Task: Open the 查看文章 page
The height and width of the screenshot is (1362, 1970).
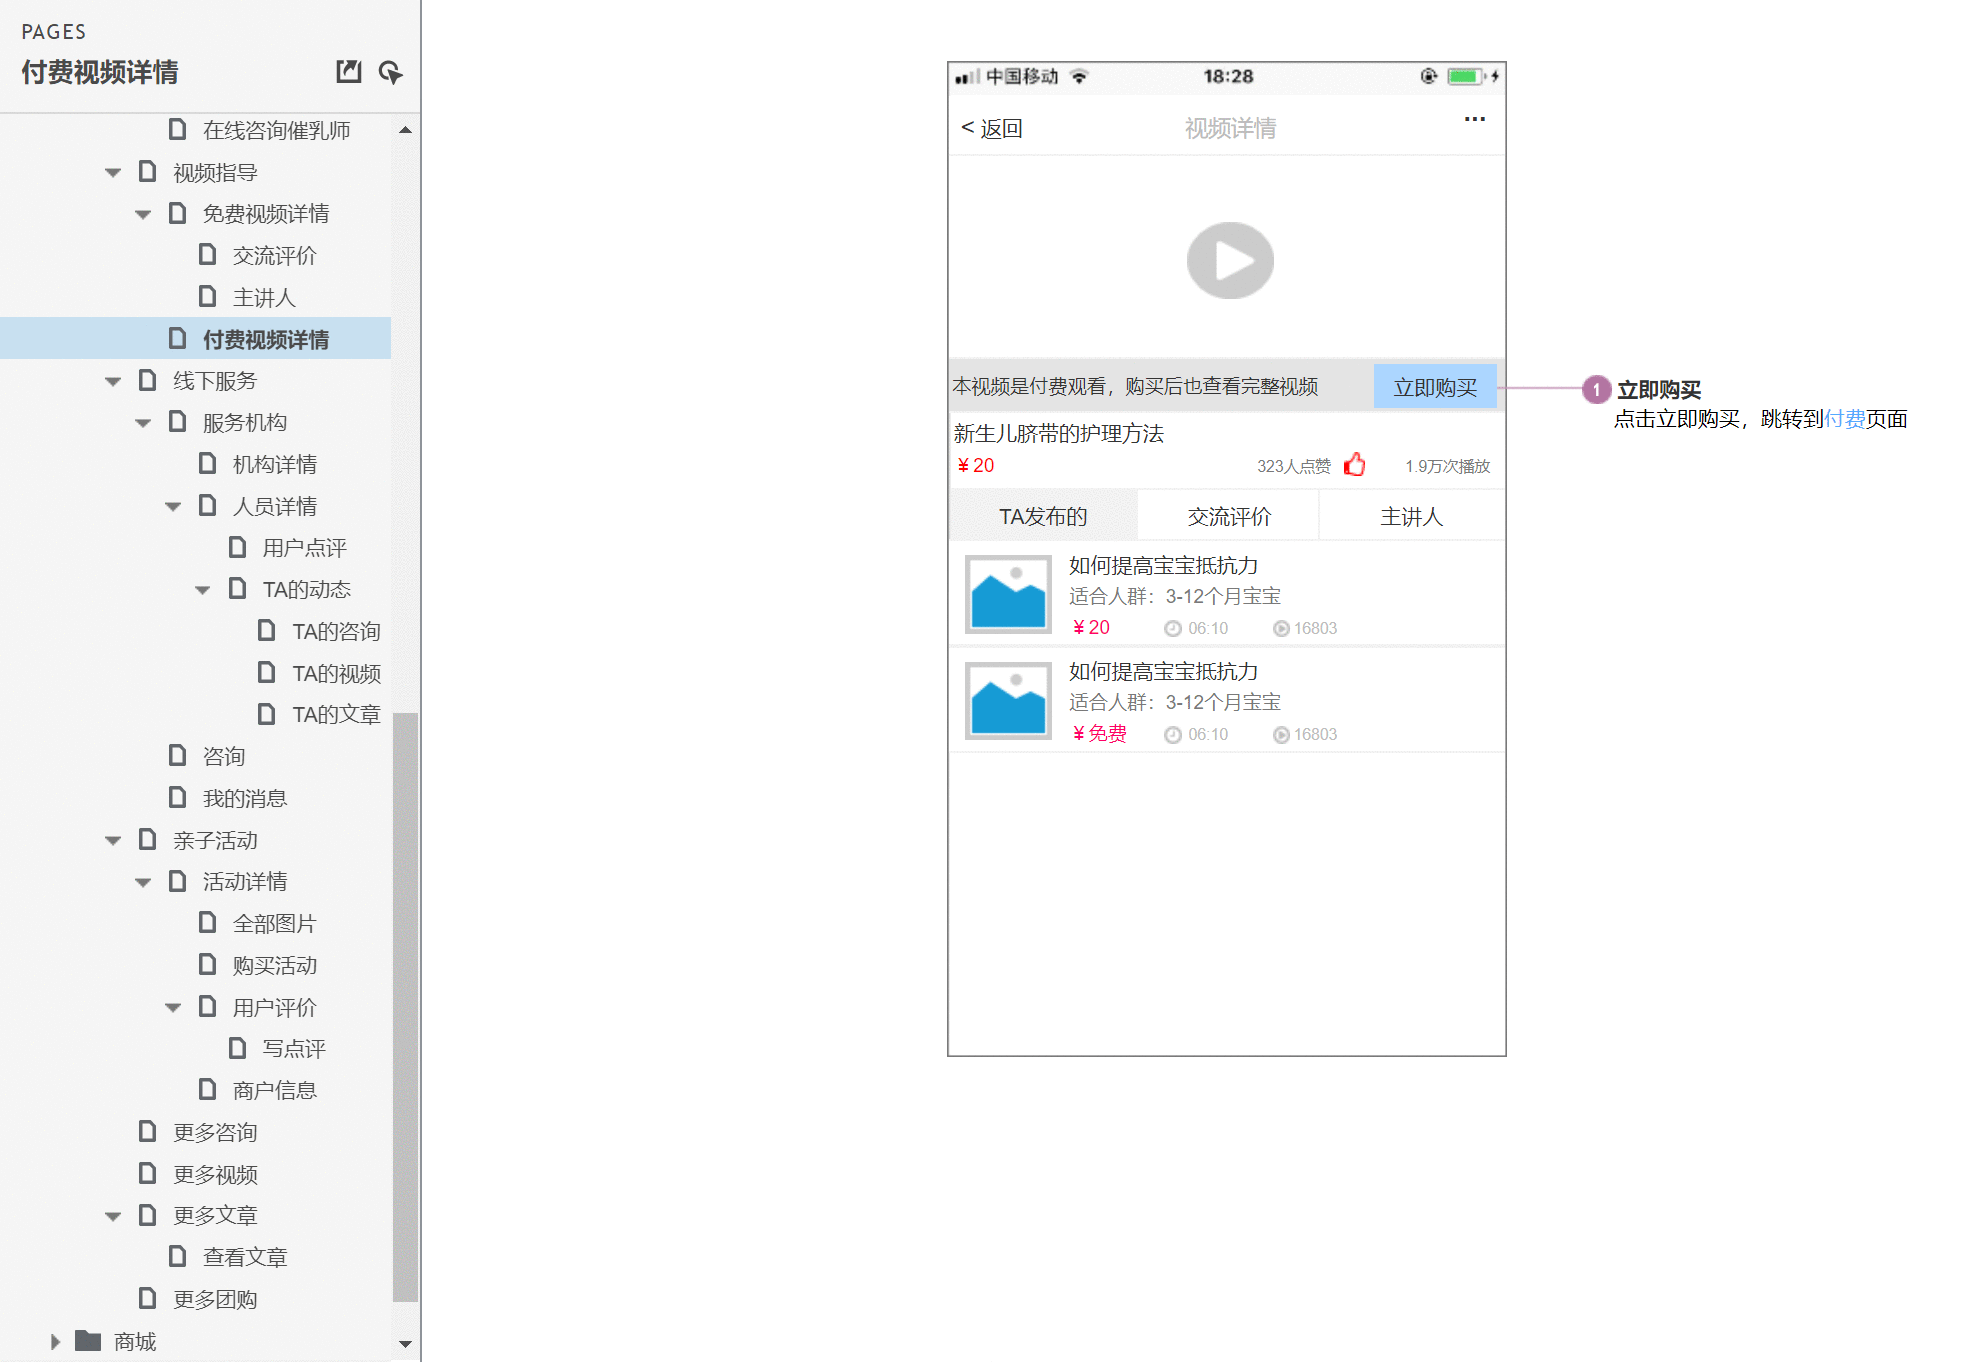Action: [x=244, y=1257]
